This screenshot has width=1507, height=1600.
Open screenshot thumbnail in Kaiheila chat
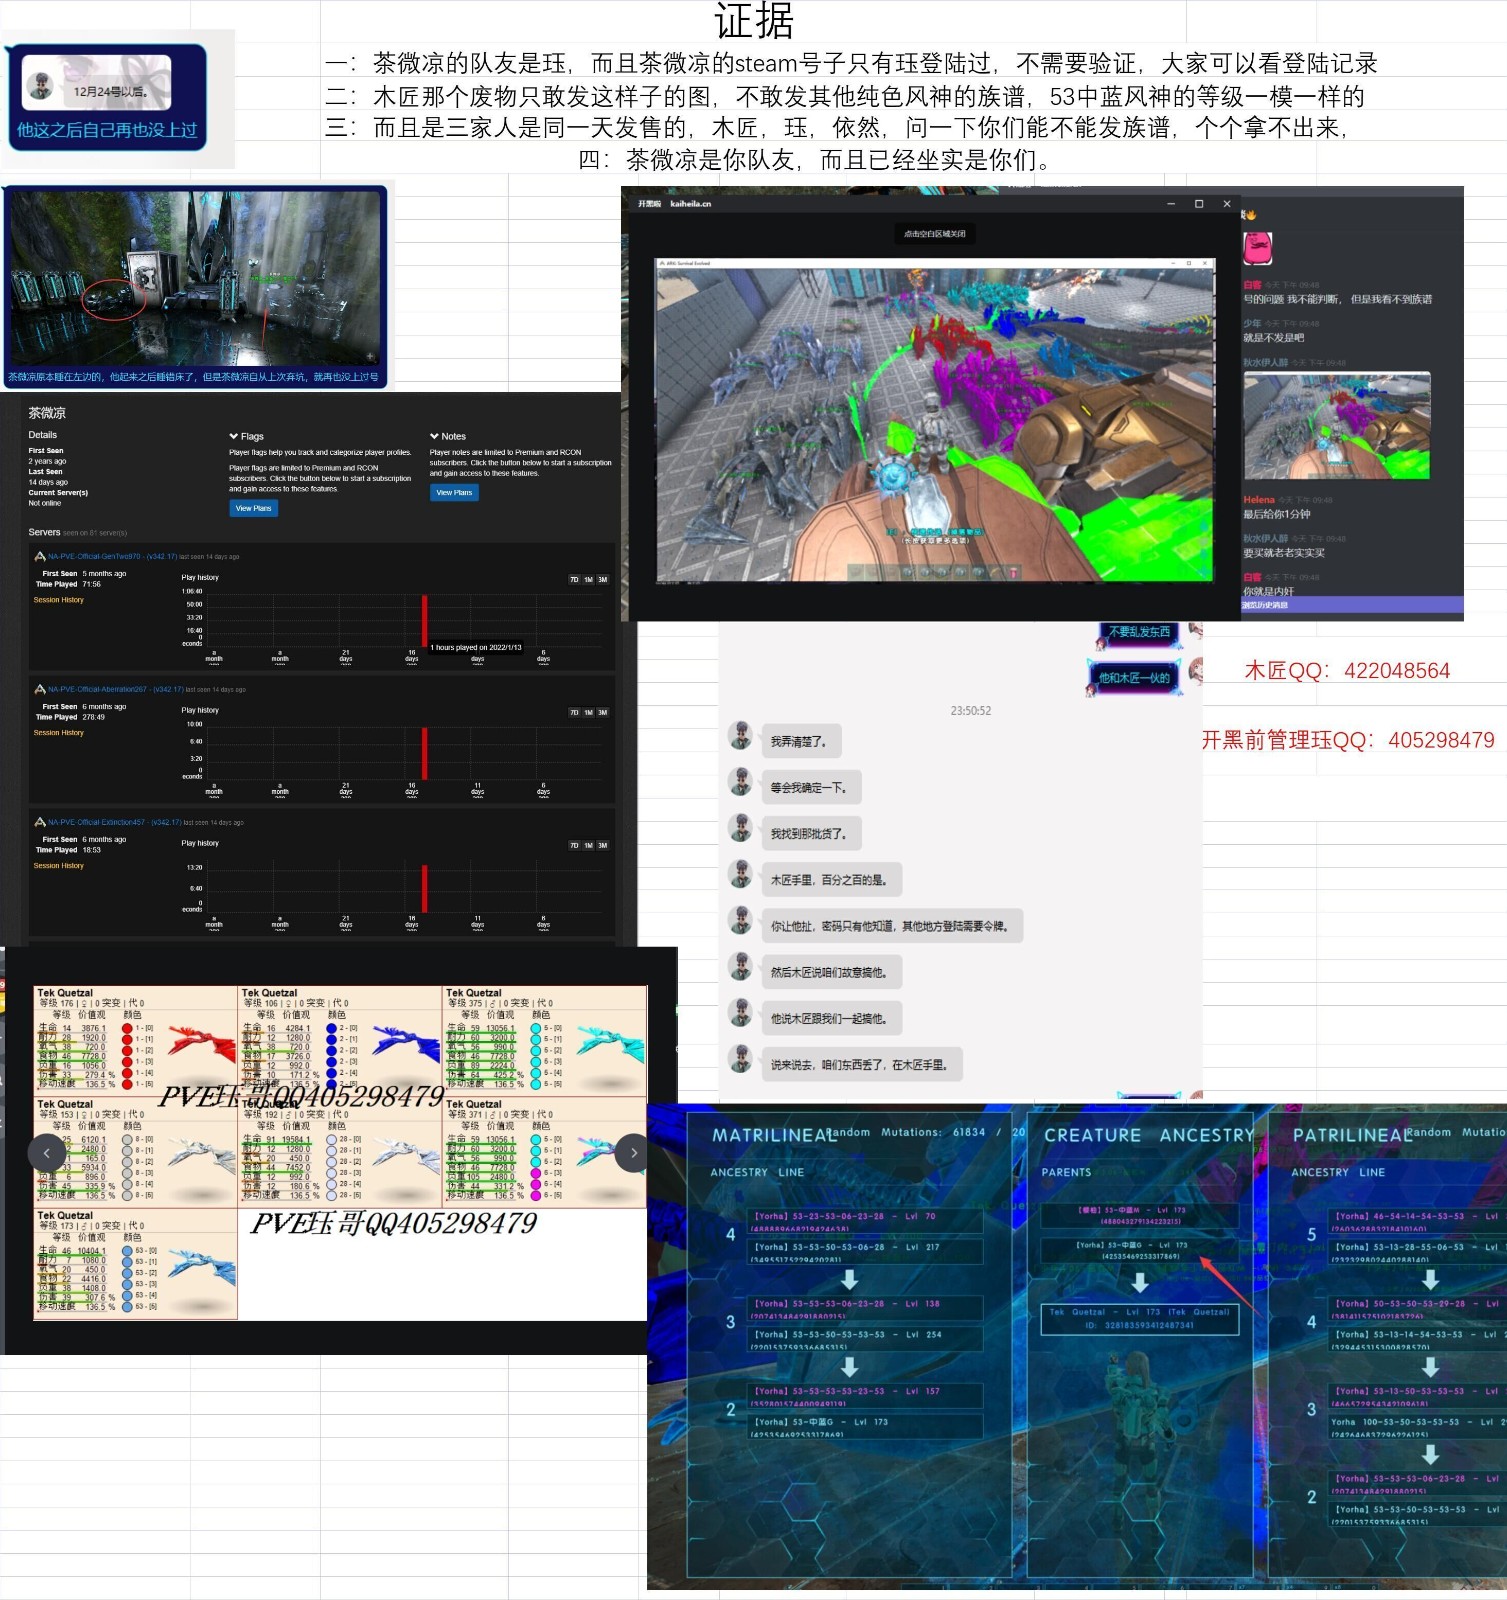1337,425
